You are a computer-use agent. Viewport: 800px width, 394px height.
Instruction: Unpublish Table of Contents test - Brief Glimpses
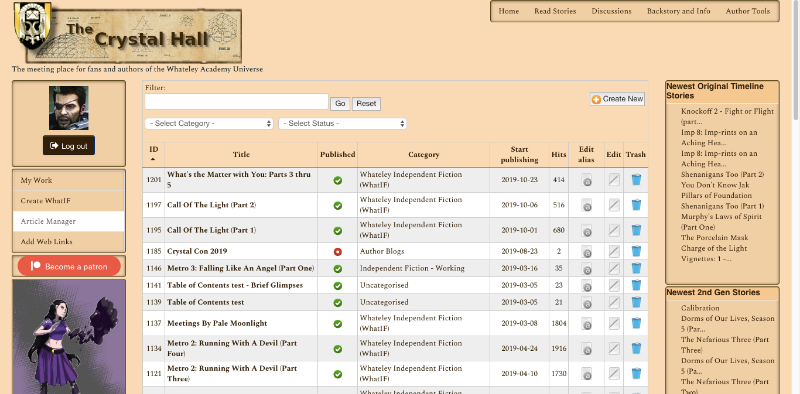click(x=337, y=285)
